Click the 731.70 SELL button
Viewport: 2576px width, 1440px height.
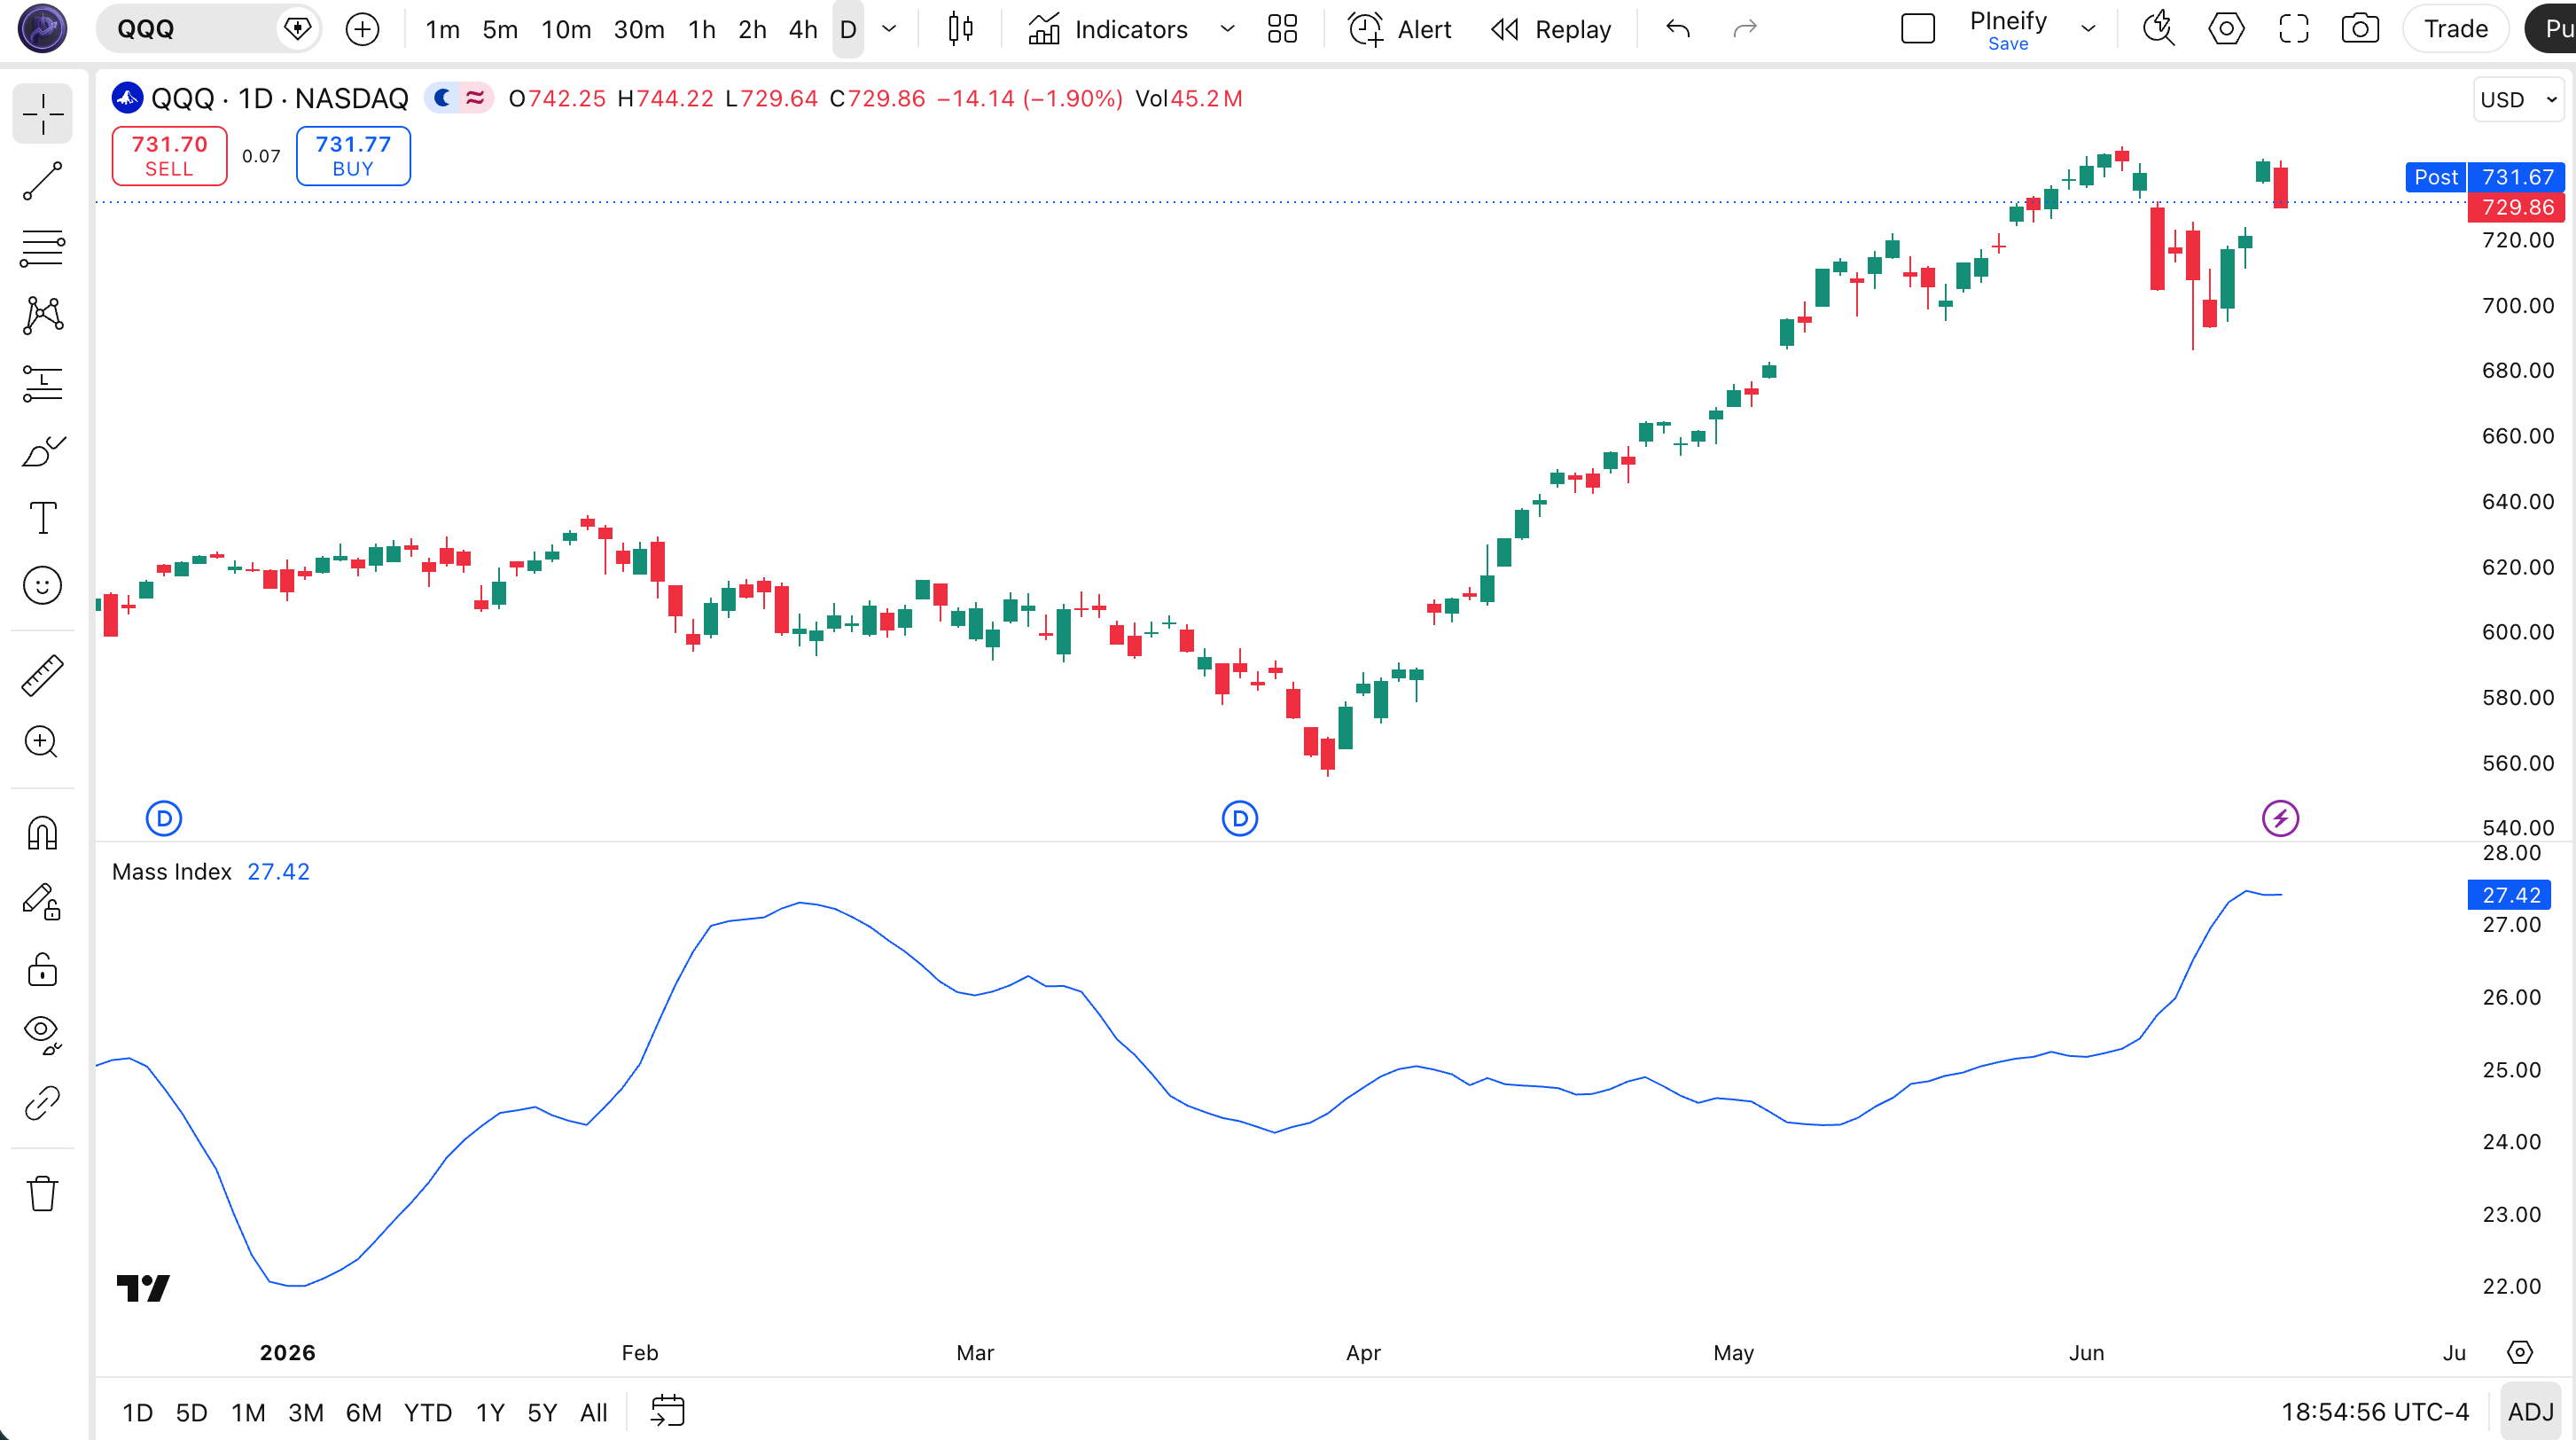click(169, 156)
